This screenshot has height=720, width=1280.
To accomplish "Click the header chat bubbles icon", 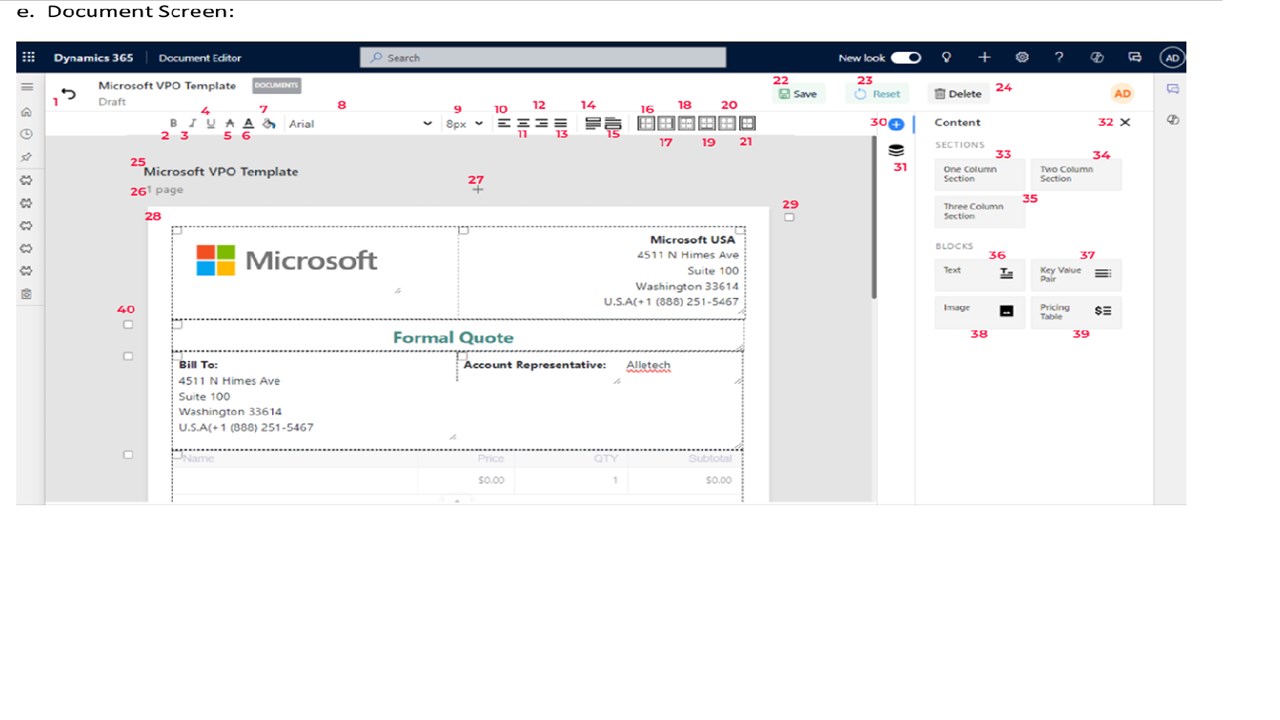I will 1134,58.
